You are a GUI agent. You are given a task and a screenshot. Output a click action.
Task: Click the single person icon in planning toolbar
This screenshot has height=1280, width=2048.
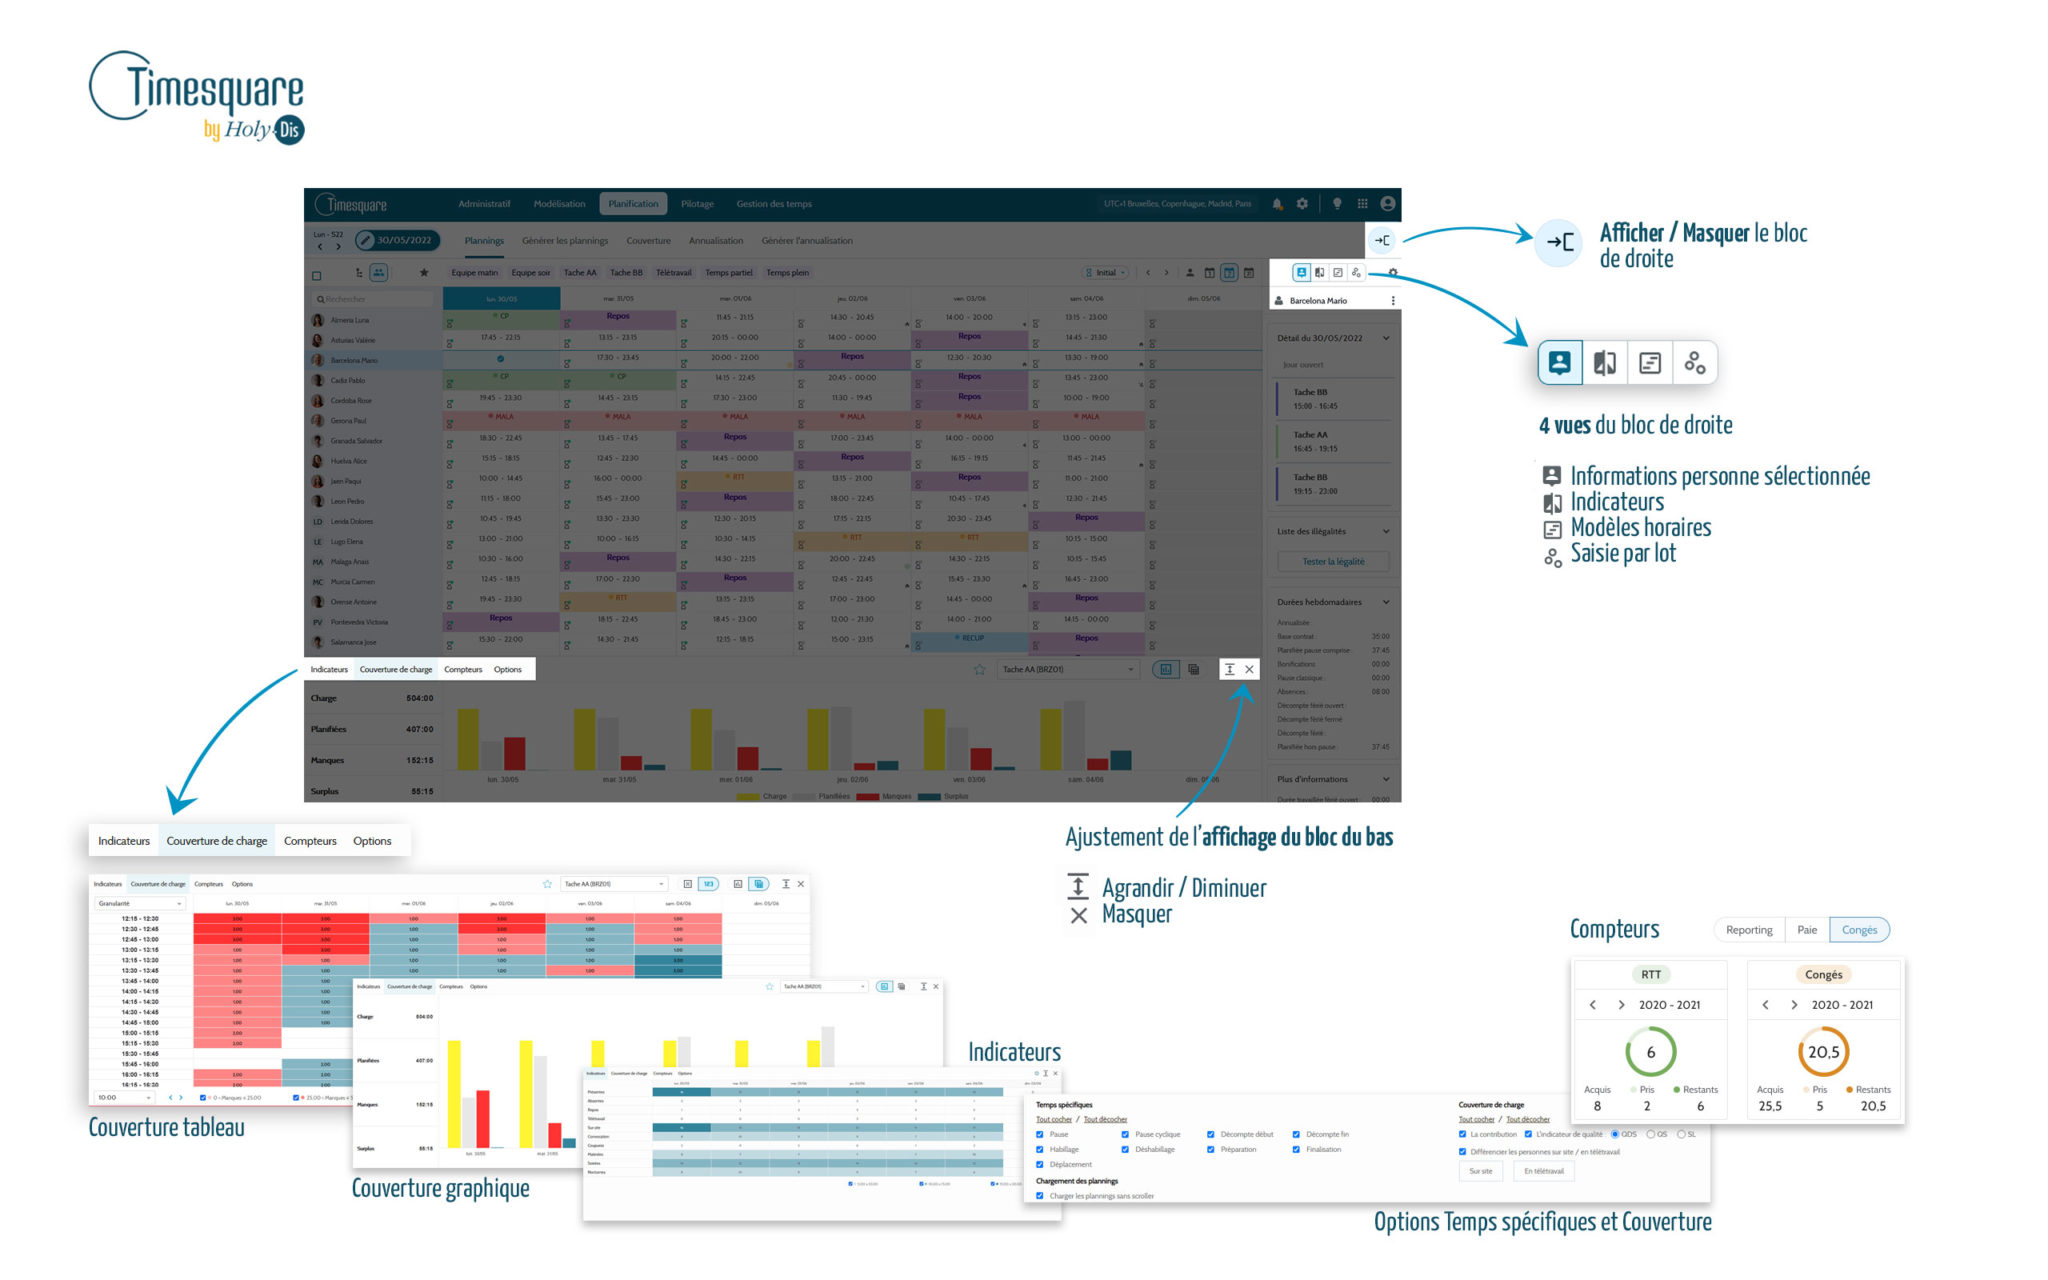[1190, 273]
